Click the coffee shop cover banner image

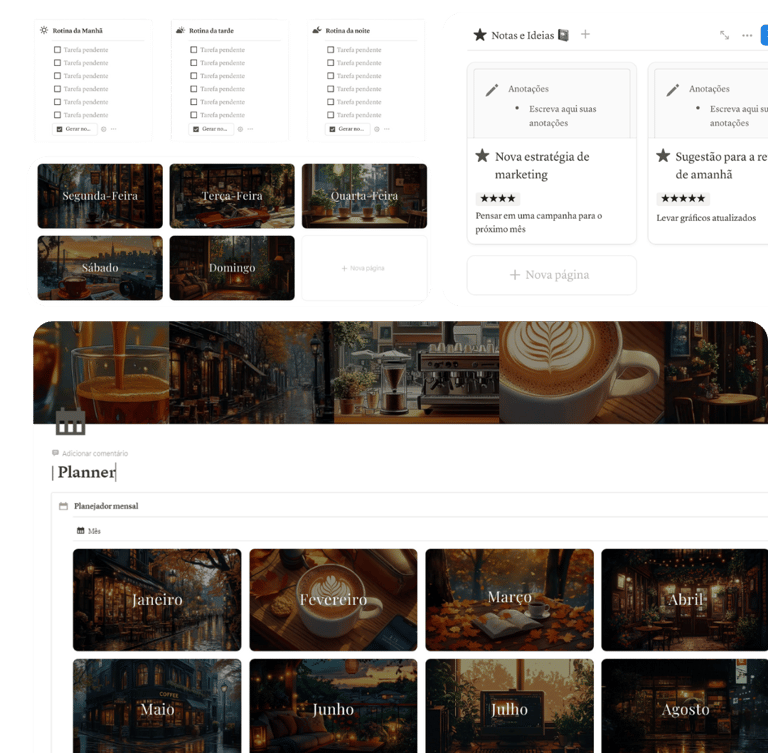point(400,372)
